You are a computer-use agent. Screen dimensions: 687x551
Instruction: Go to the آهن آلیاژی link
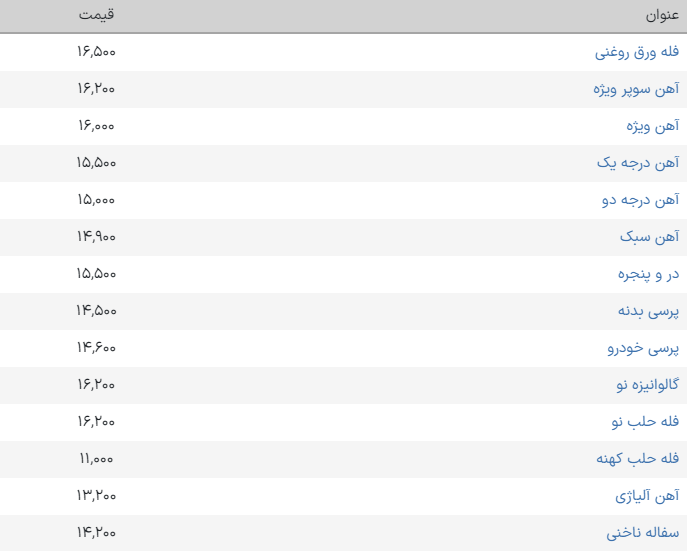click(647, 496)
